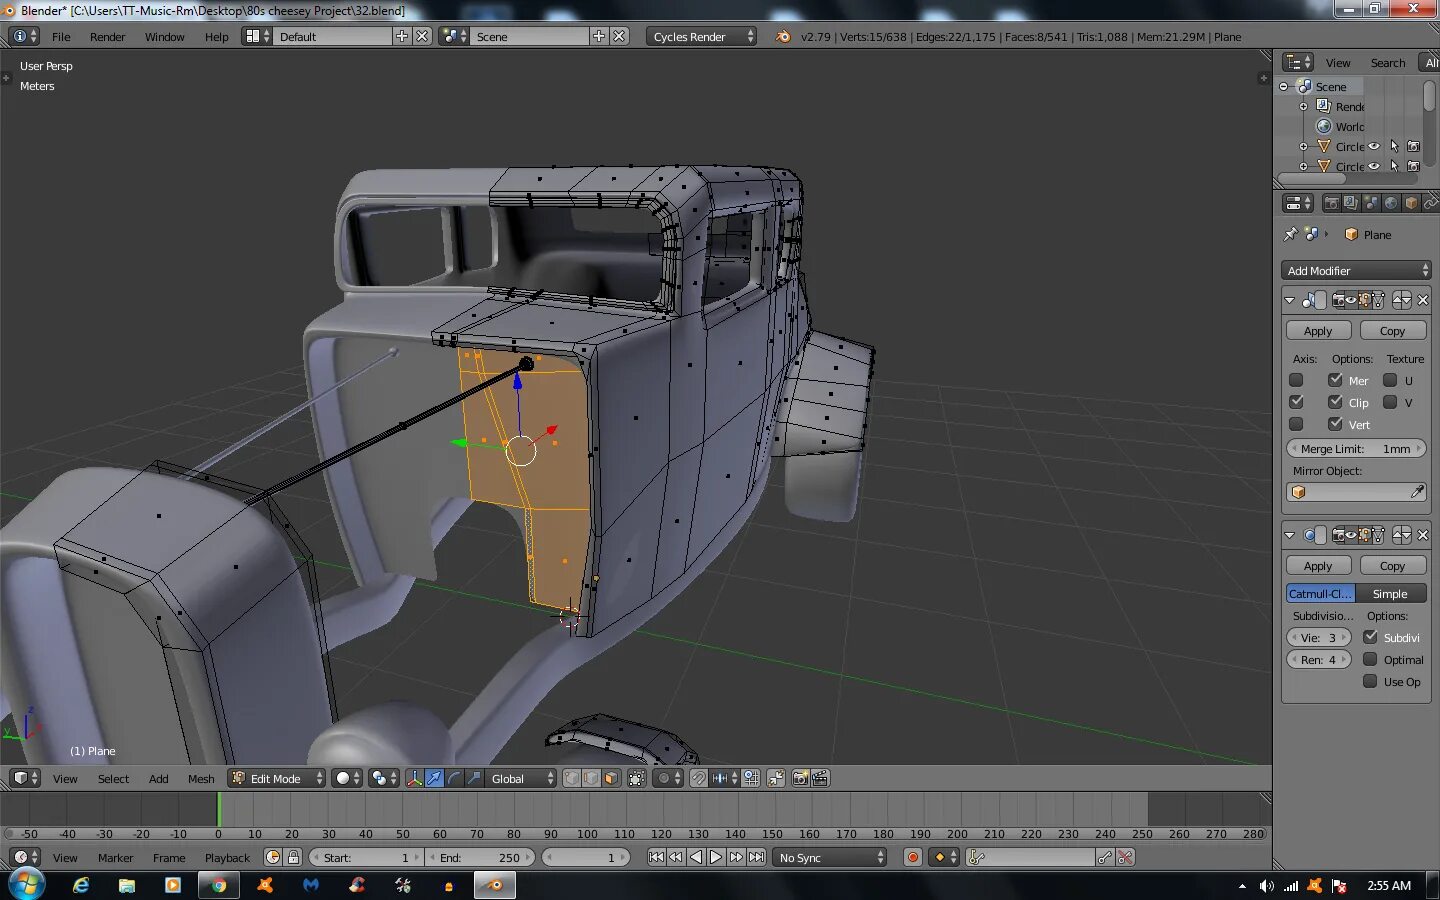Toggle the timeline lock icon
The image size is (1440, 900).
coord(293,857)
